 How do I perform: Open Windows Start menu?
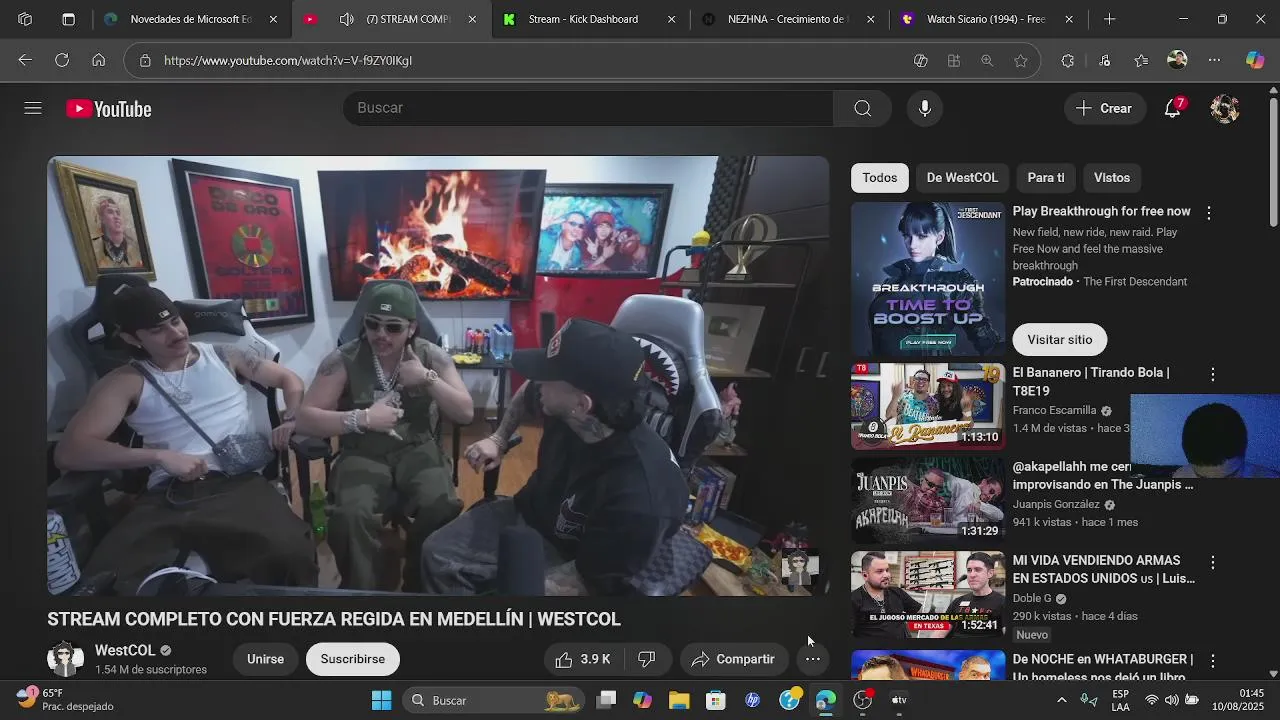(x=381, y=700)
